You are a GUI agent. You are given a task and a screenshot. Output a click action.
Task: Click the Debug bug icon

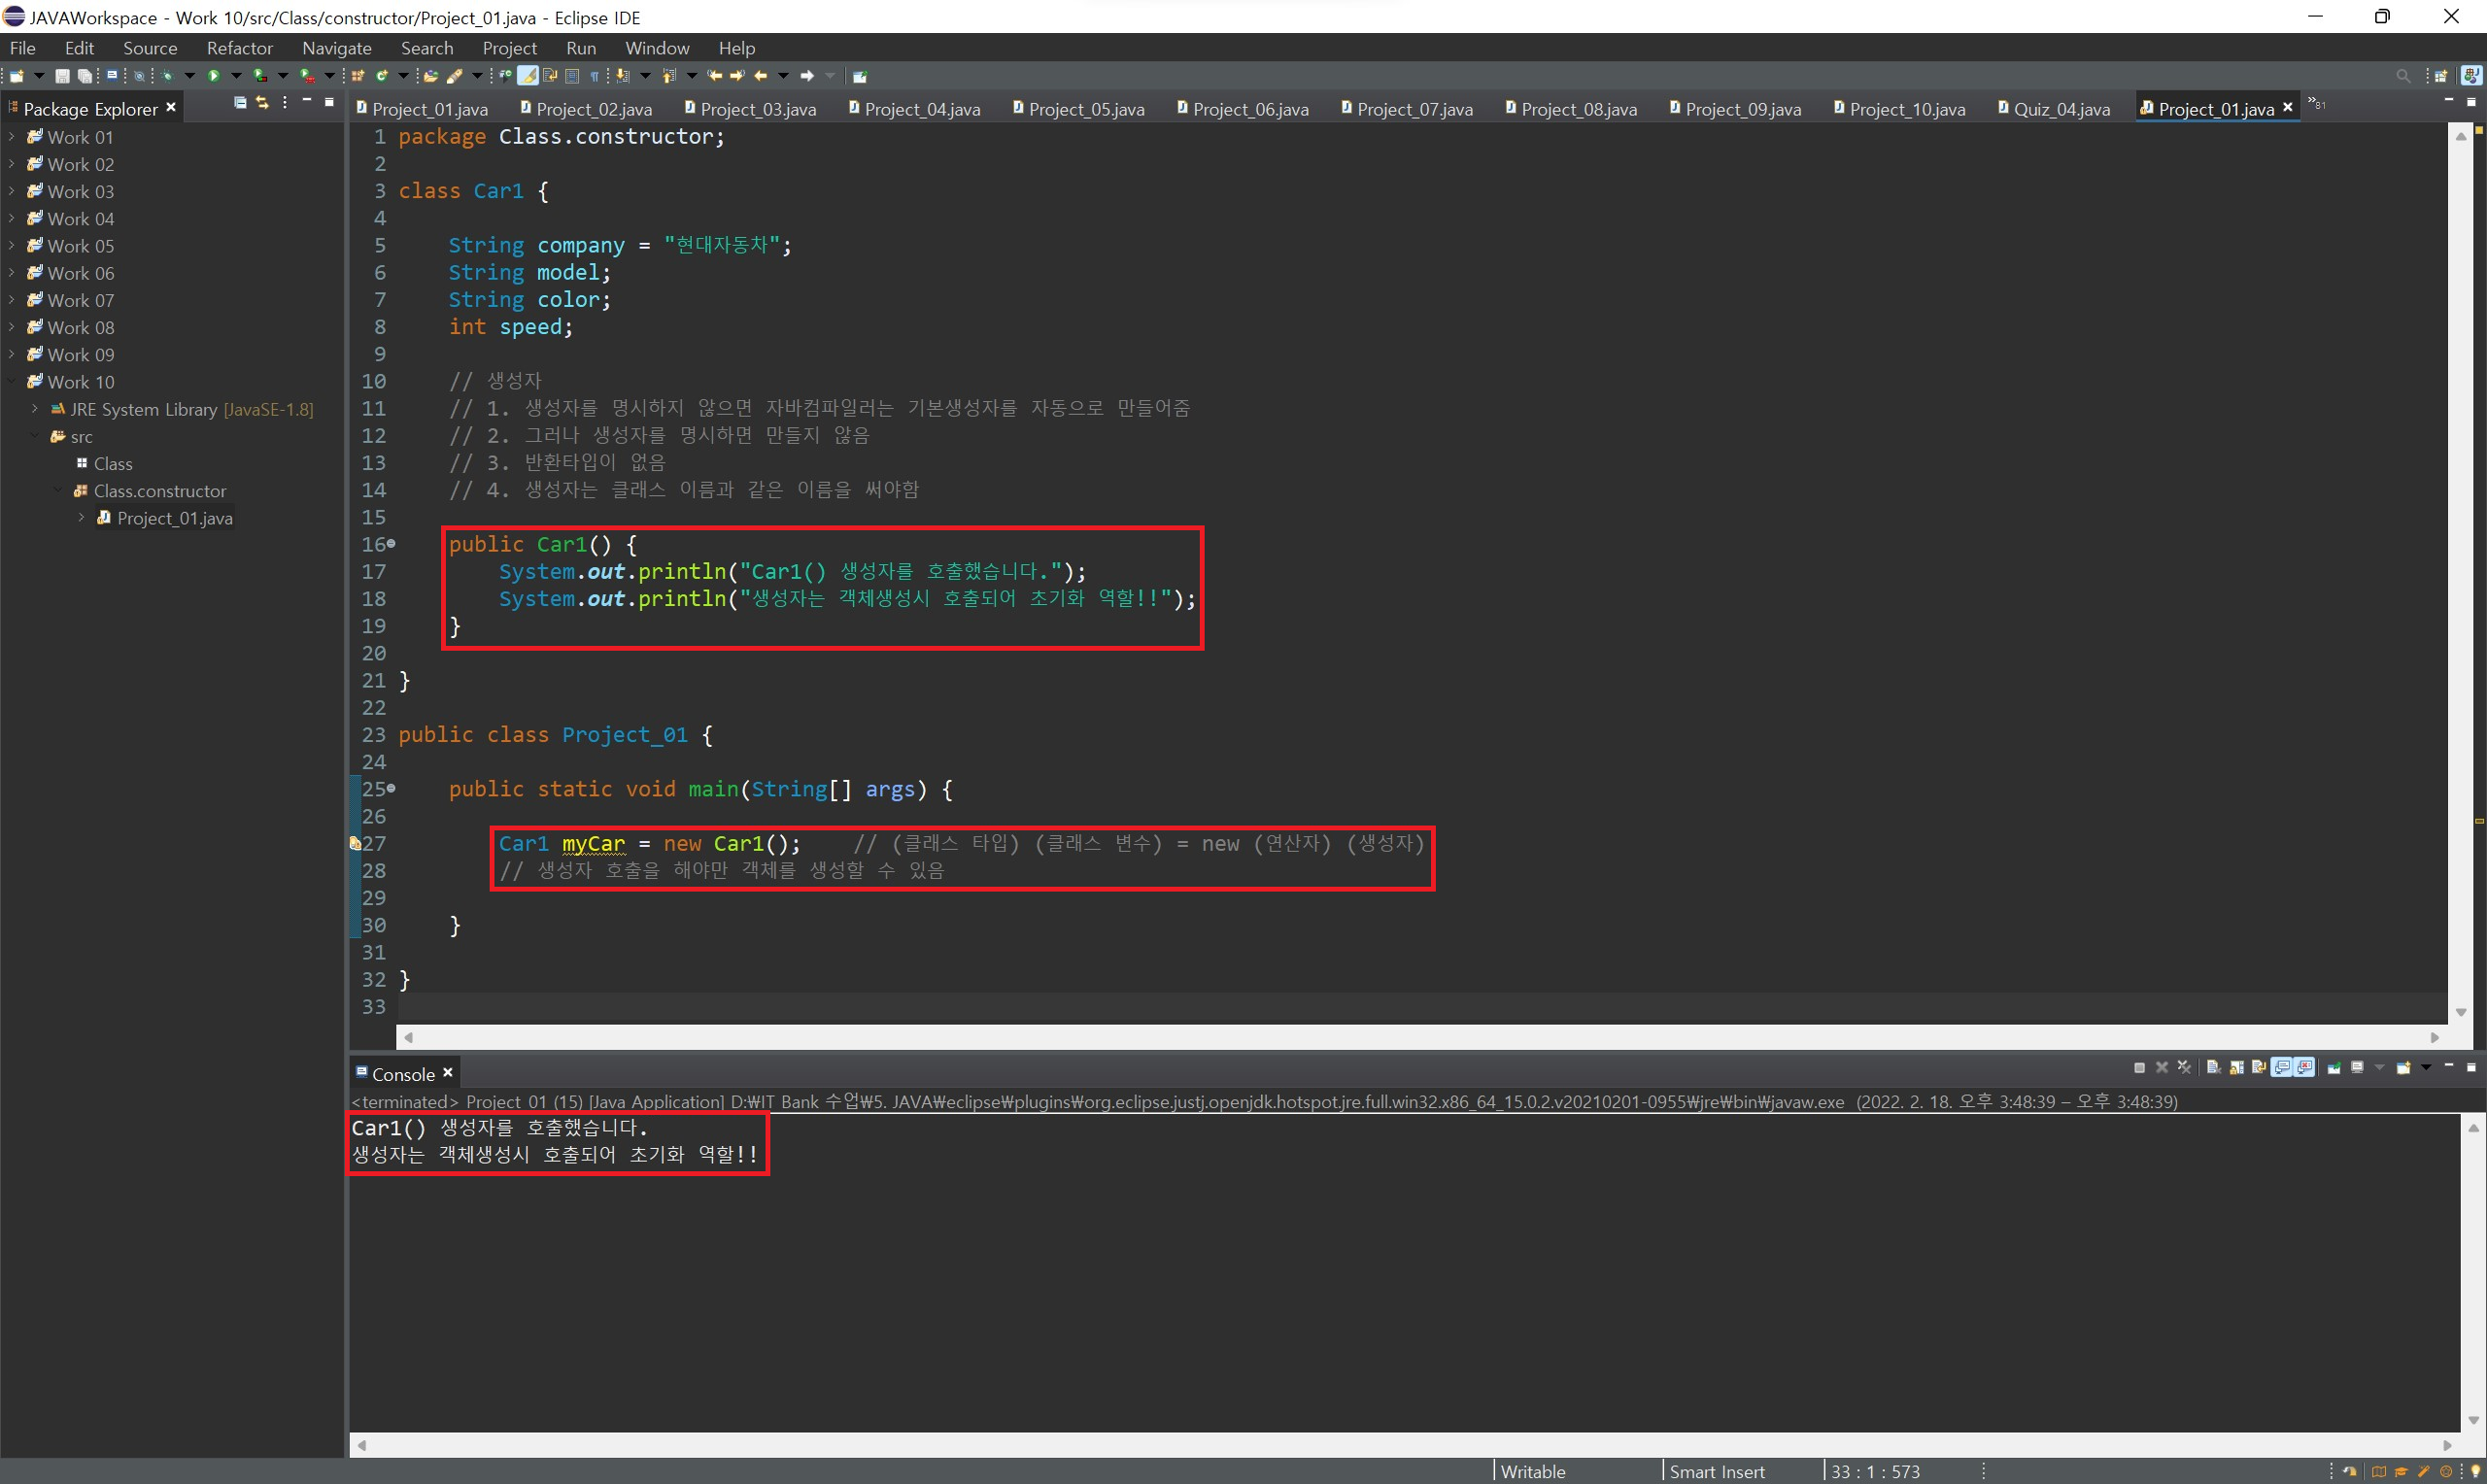167,76
